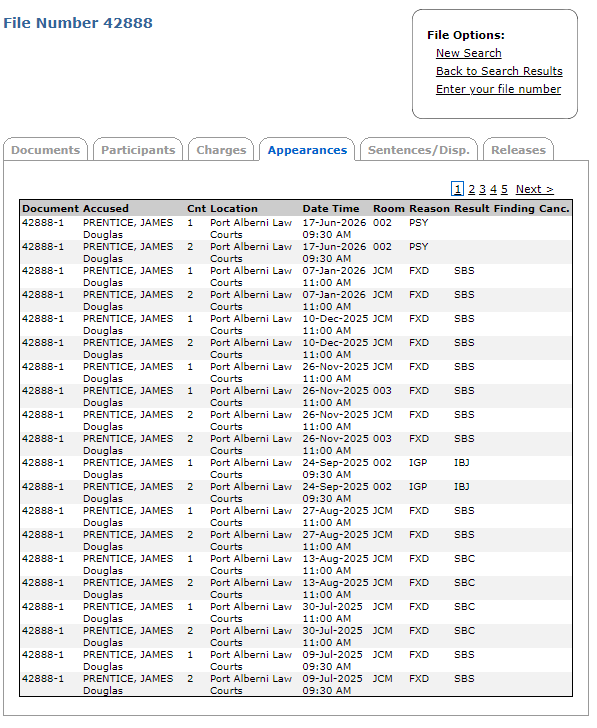Open the Documents tab
Screen dimensions: 597x728
45,150
